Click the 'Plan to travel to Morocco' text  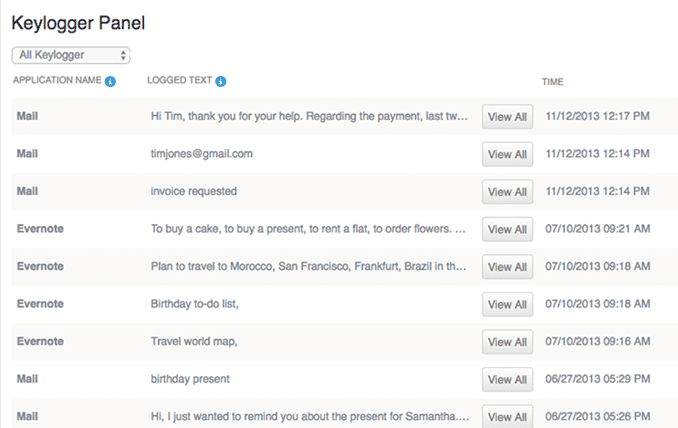point(309,266)
